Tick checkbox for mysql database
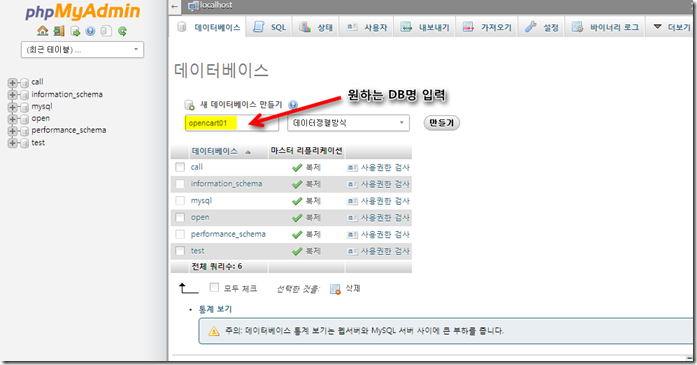The height and width of the screenshot is (365, 697). click(180, 201)
